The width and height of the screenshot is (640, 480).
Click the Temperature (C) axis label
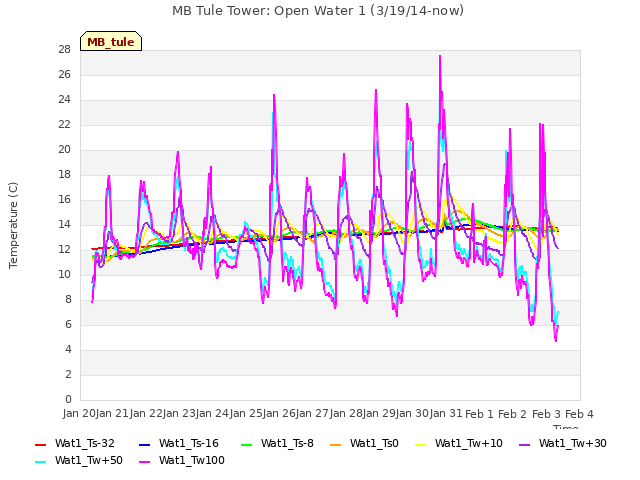click(x=13, y=225)
